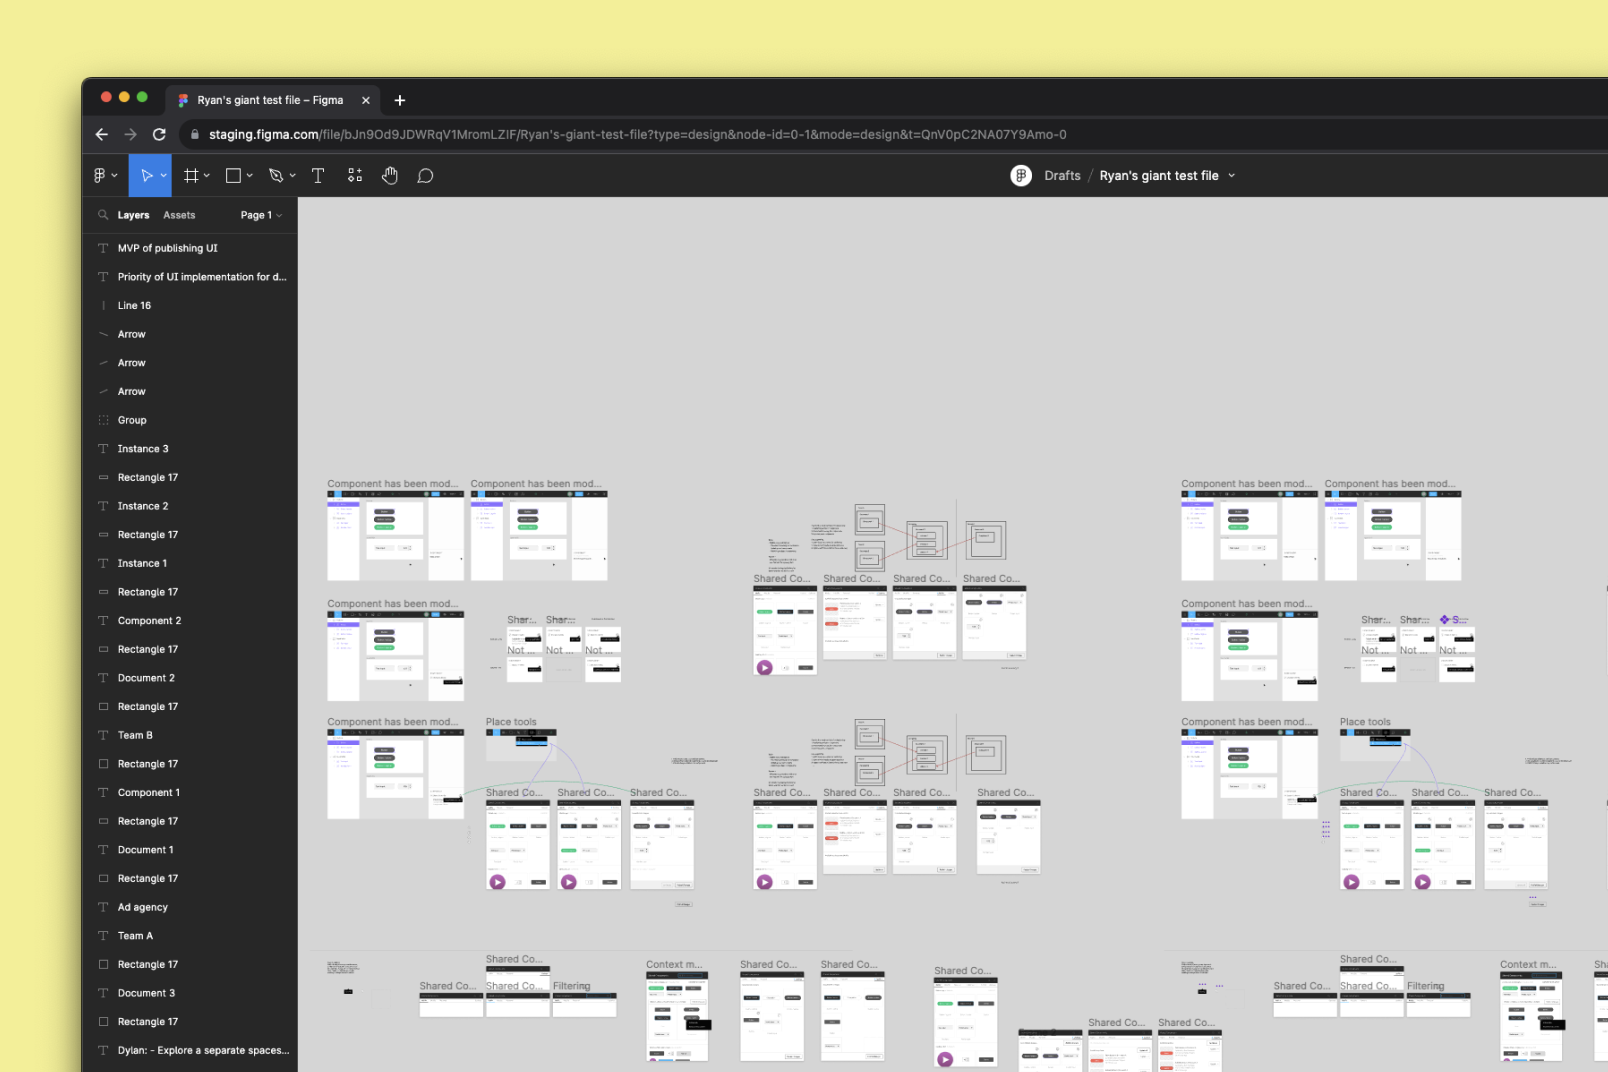Select the Team A layer
This screenshot has height=1072, width=1608.
pyautogui.click(x=135, y=936)
